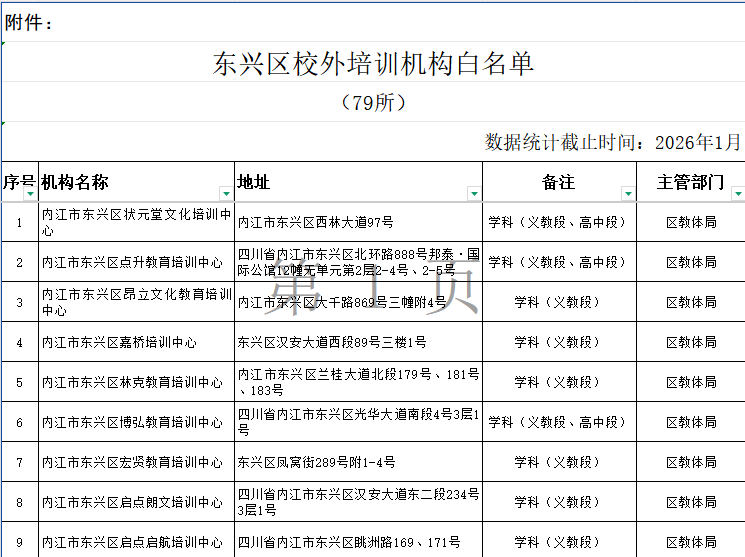The width and height of the screenshot is (745, 557).
Task: Select address cell containing 光华大道南段4号
Action: click(358, 422)
